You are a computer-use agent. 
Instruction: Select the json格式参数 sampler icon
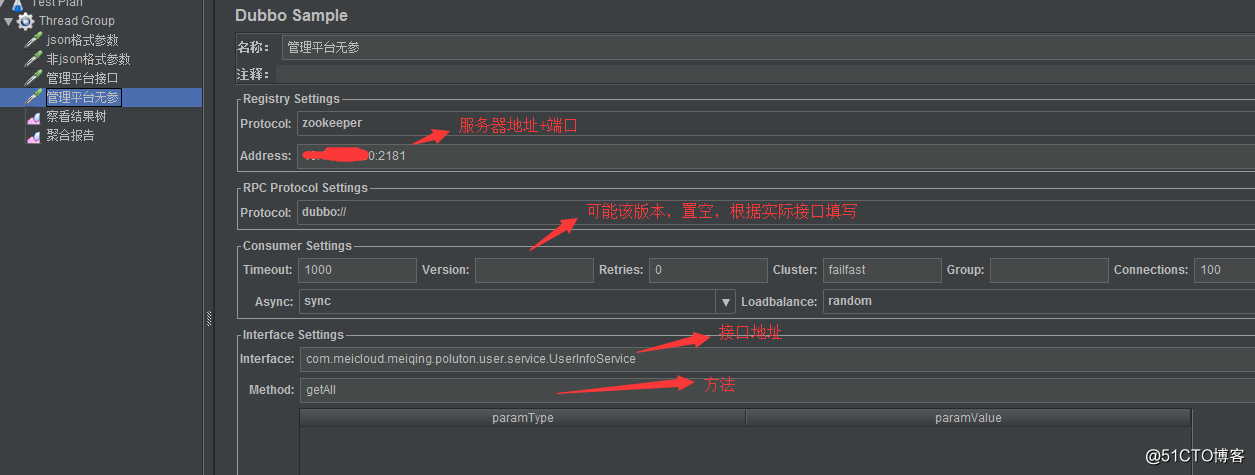[x=34, y=41]
